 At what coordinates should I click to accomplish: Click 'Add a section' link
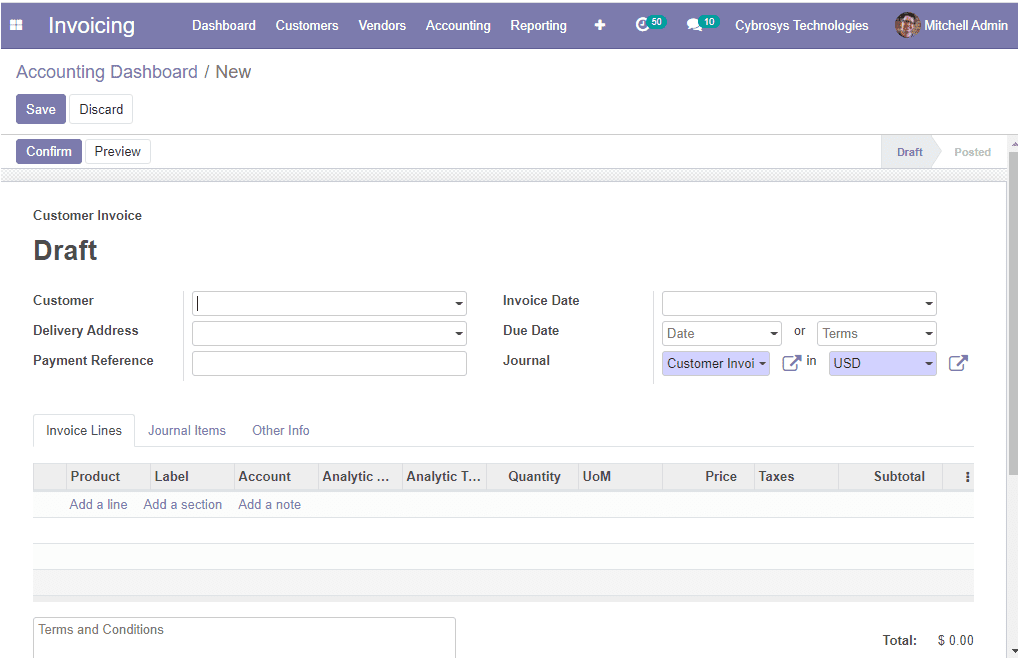(183, 504)
